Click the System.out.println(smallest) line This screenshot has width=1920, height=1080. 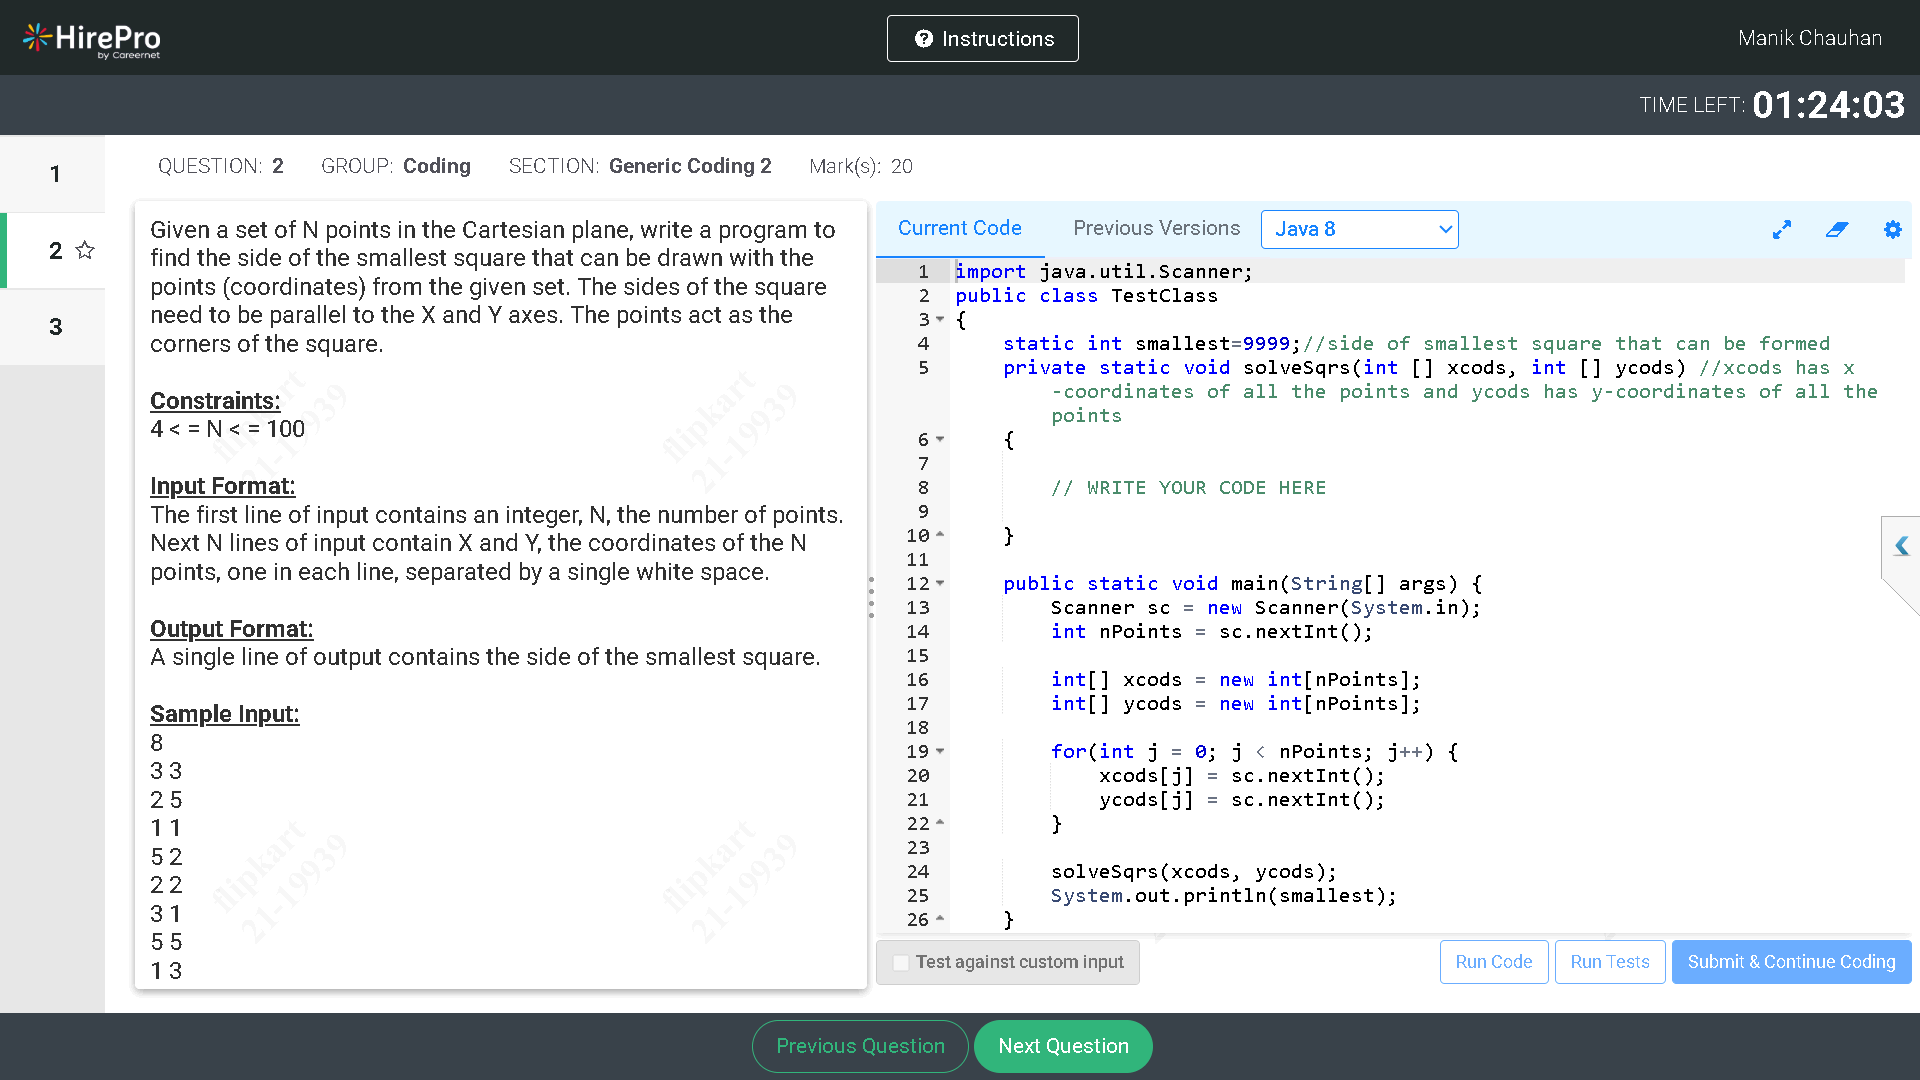click(1223, 896)
